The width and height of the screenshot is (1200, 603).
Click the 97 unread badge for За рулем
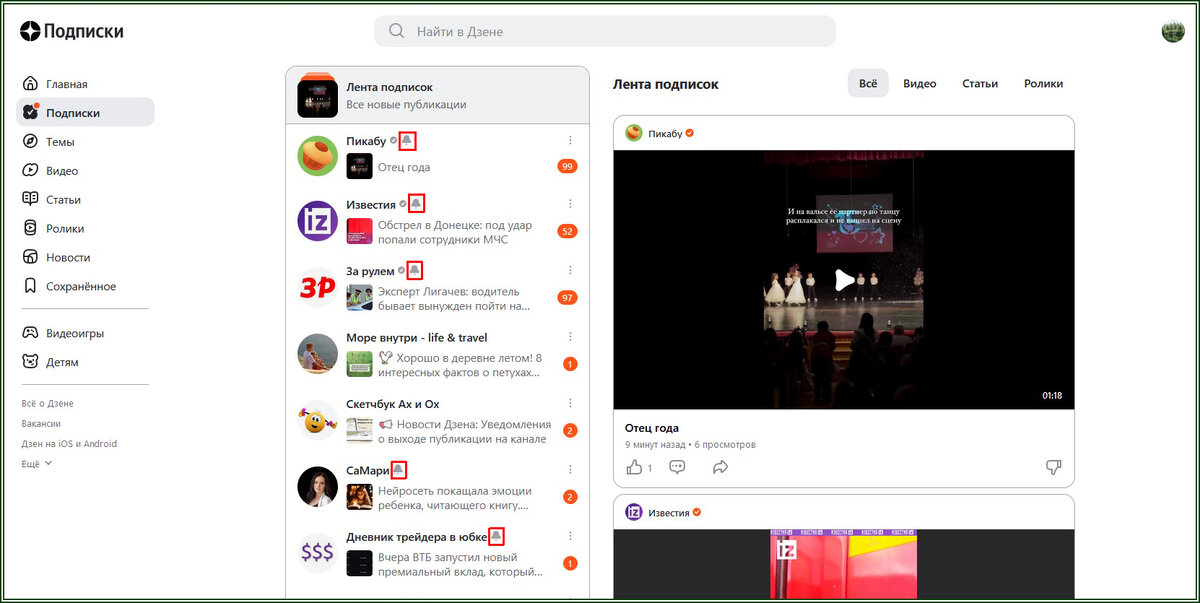click(568, 298)
